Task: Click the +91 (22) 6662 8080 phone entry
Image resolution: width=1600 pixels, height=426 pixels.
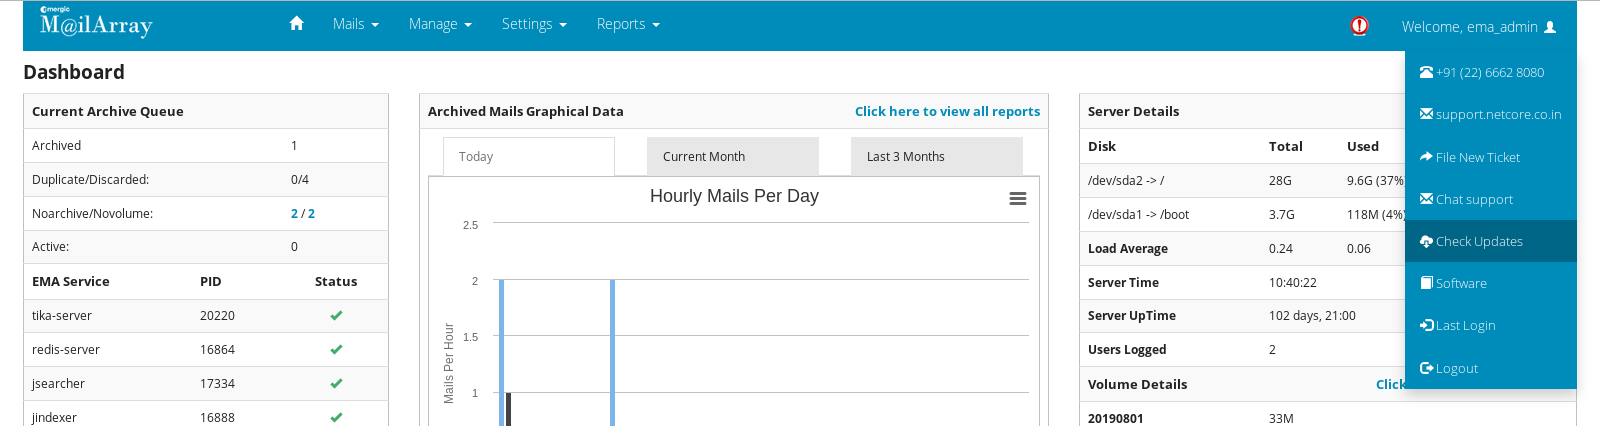Action: [1491, 72]
